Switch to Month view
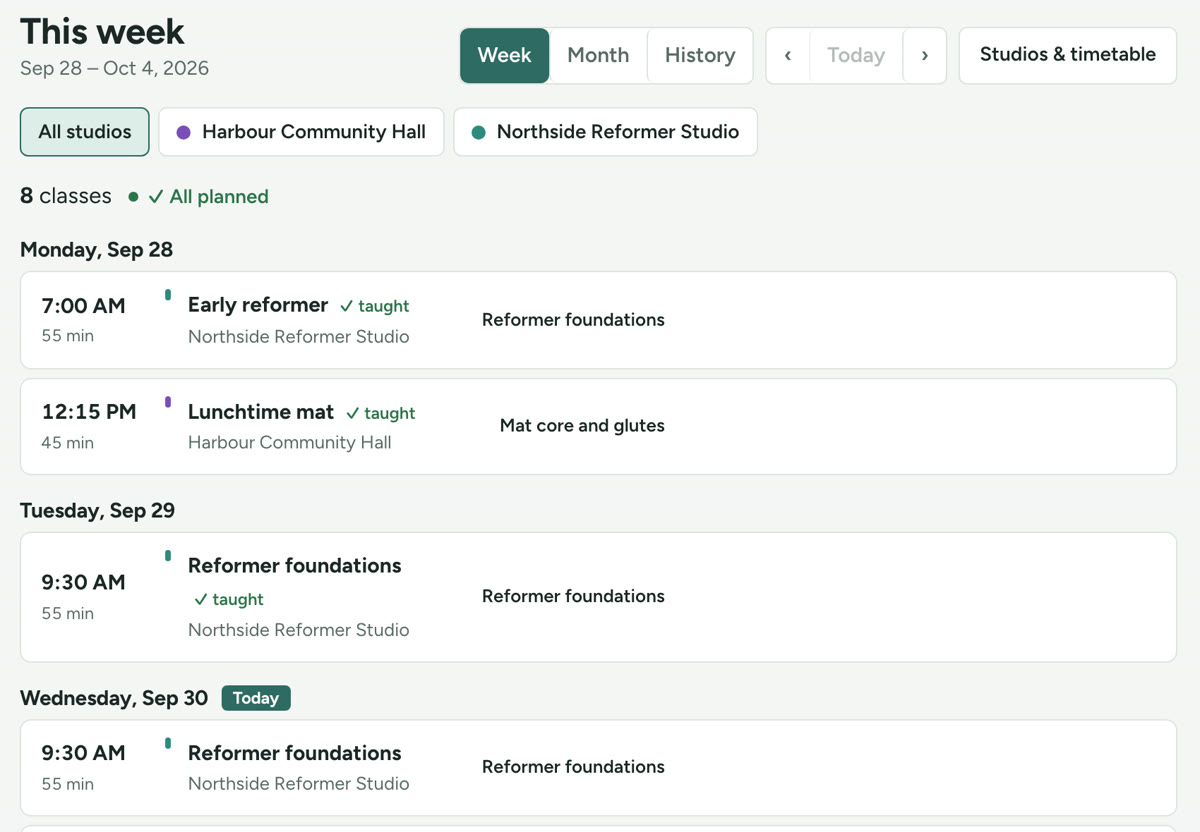 (598, 55)
